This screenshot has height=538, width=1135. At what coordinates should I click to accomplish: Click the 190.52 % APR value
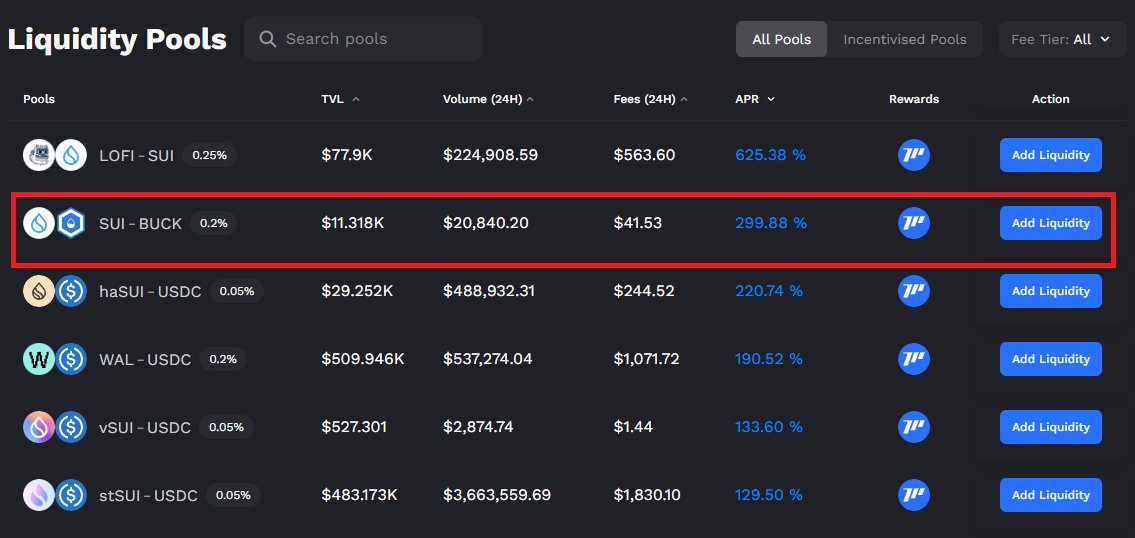pyautogui.click(x=769, y=359)
